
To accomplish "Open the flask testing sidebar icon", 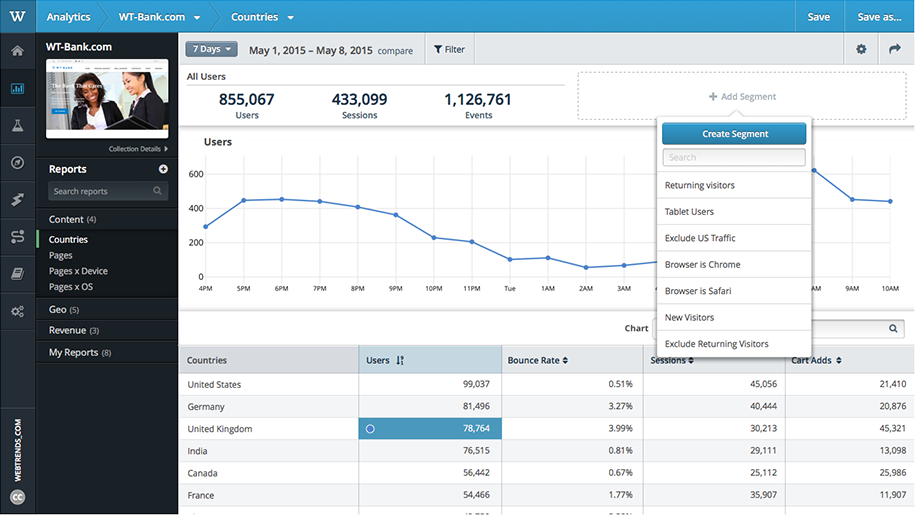I will coord(18,125).
